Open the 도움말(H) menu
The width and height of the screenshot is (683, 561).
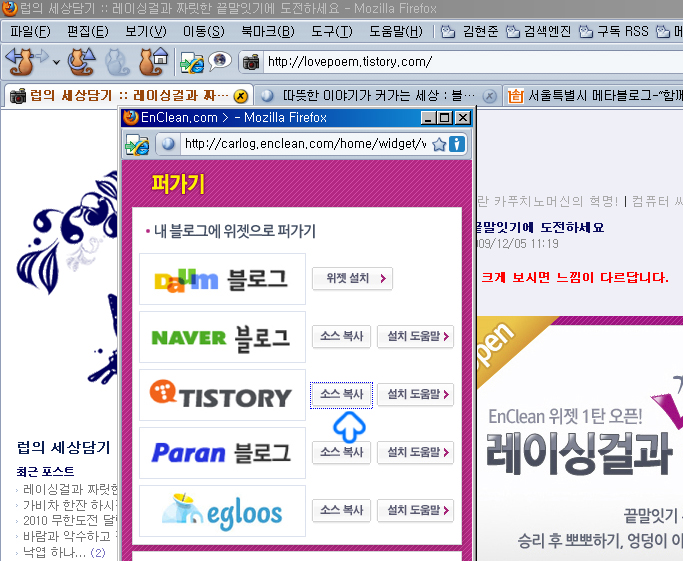coord(396,31)
